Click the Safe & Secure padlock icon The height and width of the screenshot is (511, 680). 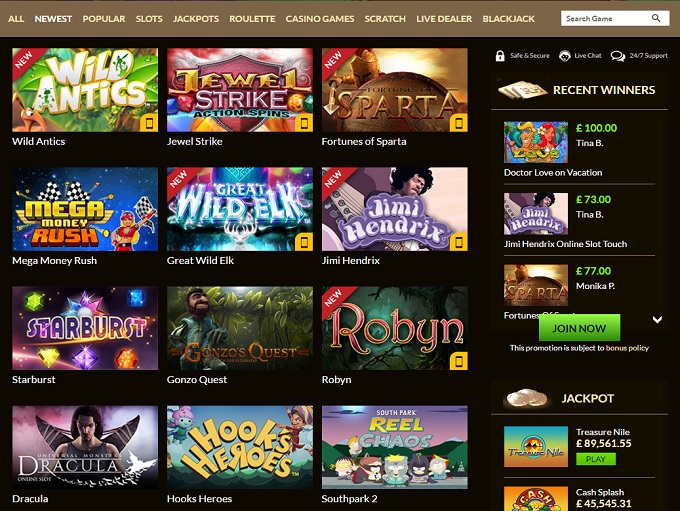pyautogui.click(x=500, y=56)
